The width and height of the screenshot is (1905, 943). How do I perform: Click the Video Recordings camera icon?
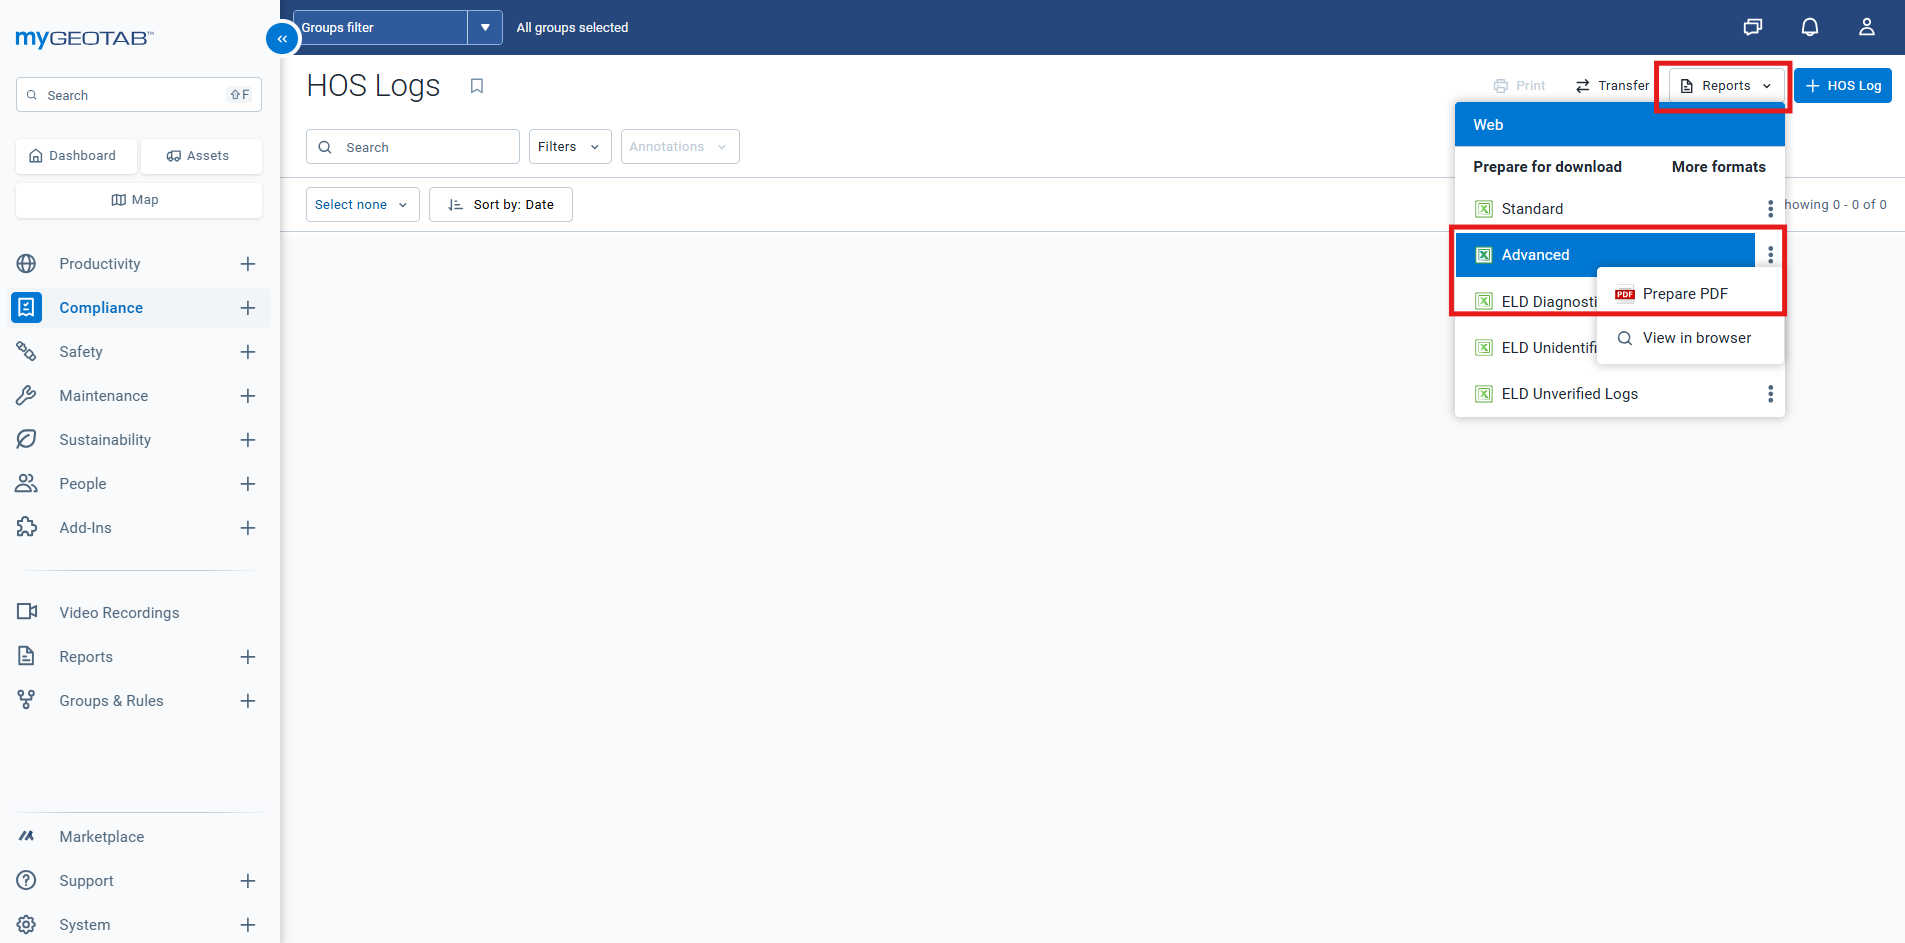coord(27,612)
